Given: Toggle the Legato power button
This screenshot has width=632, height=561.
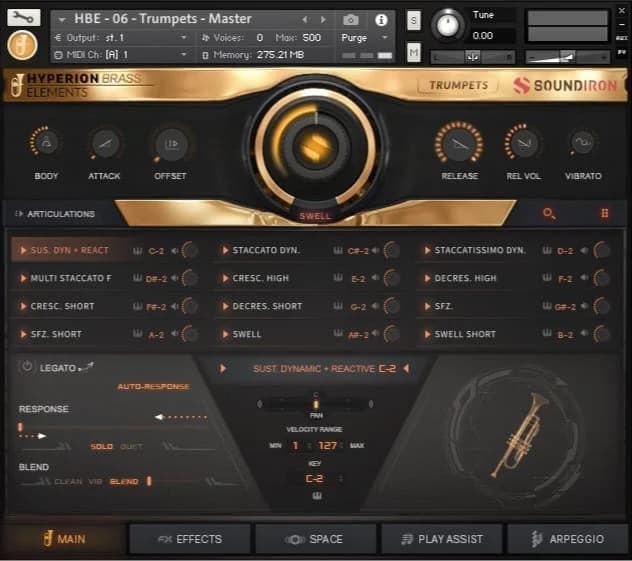Looking at the screenshot, I should tap(27, 367).
